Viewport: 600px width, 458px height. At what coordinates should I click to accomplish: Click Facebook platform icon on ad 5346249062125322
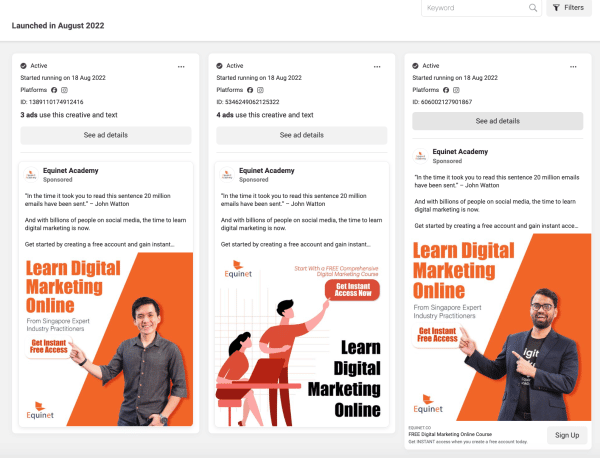point(250,90)
